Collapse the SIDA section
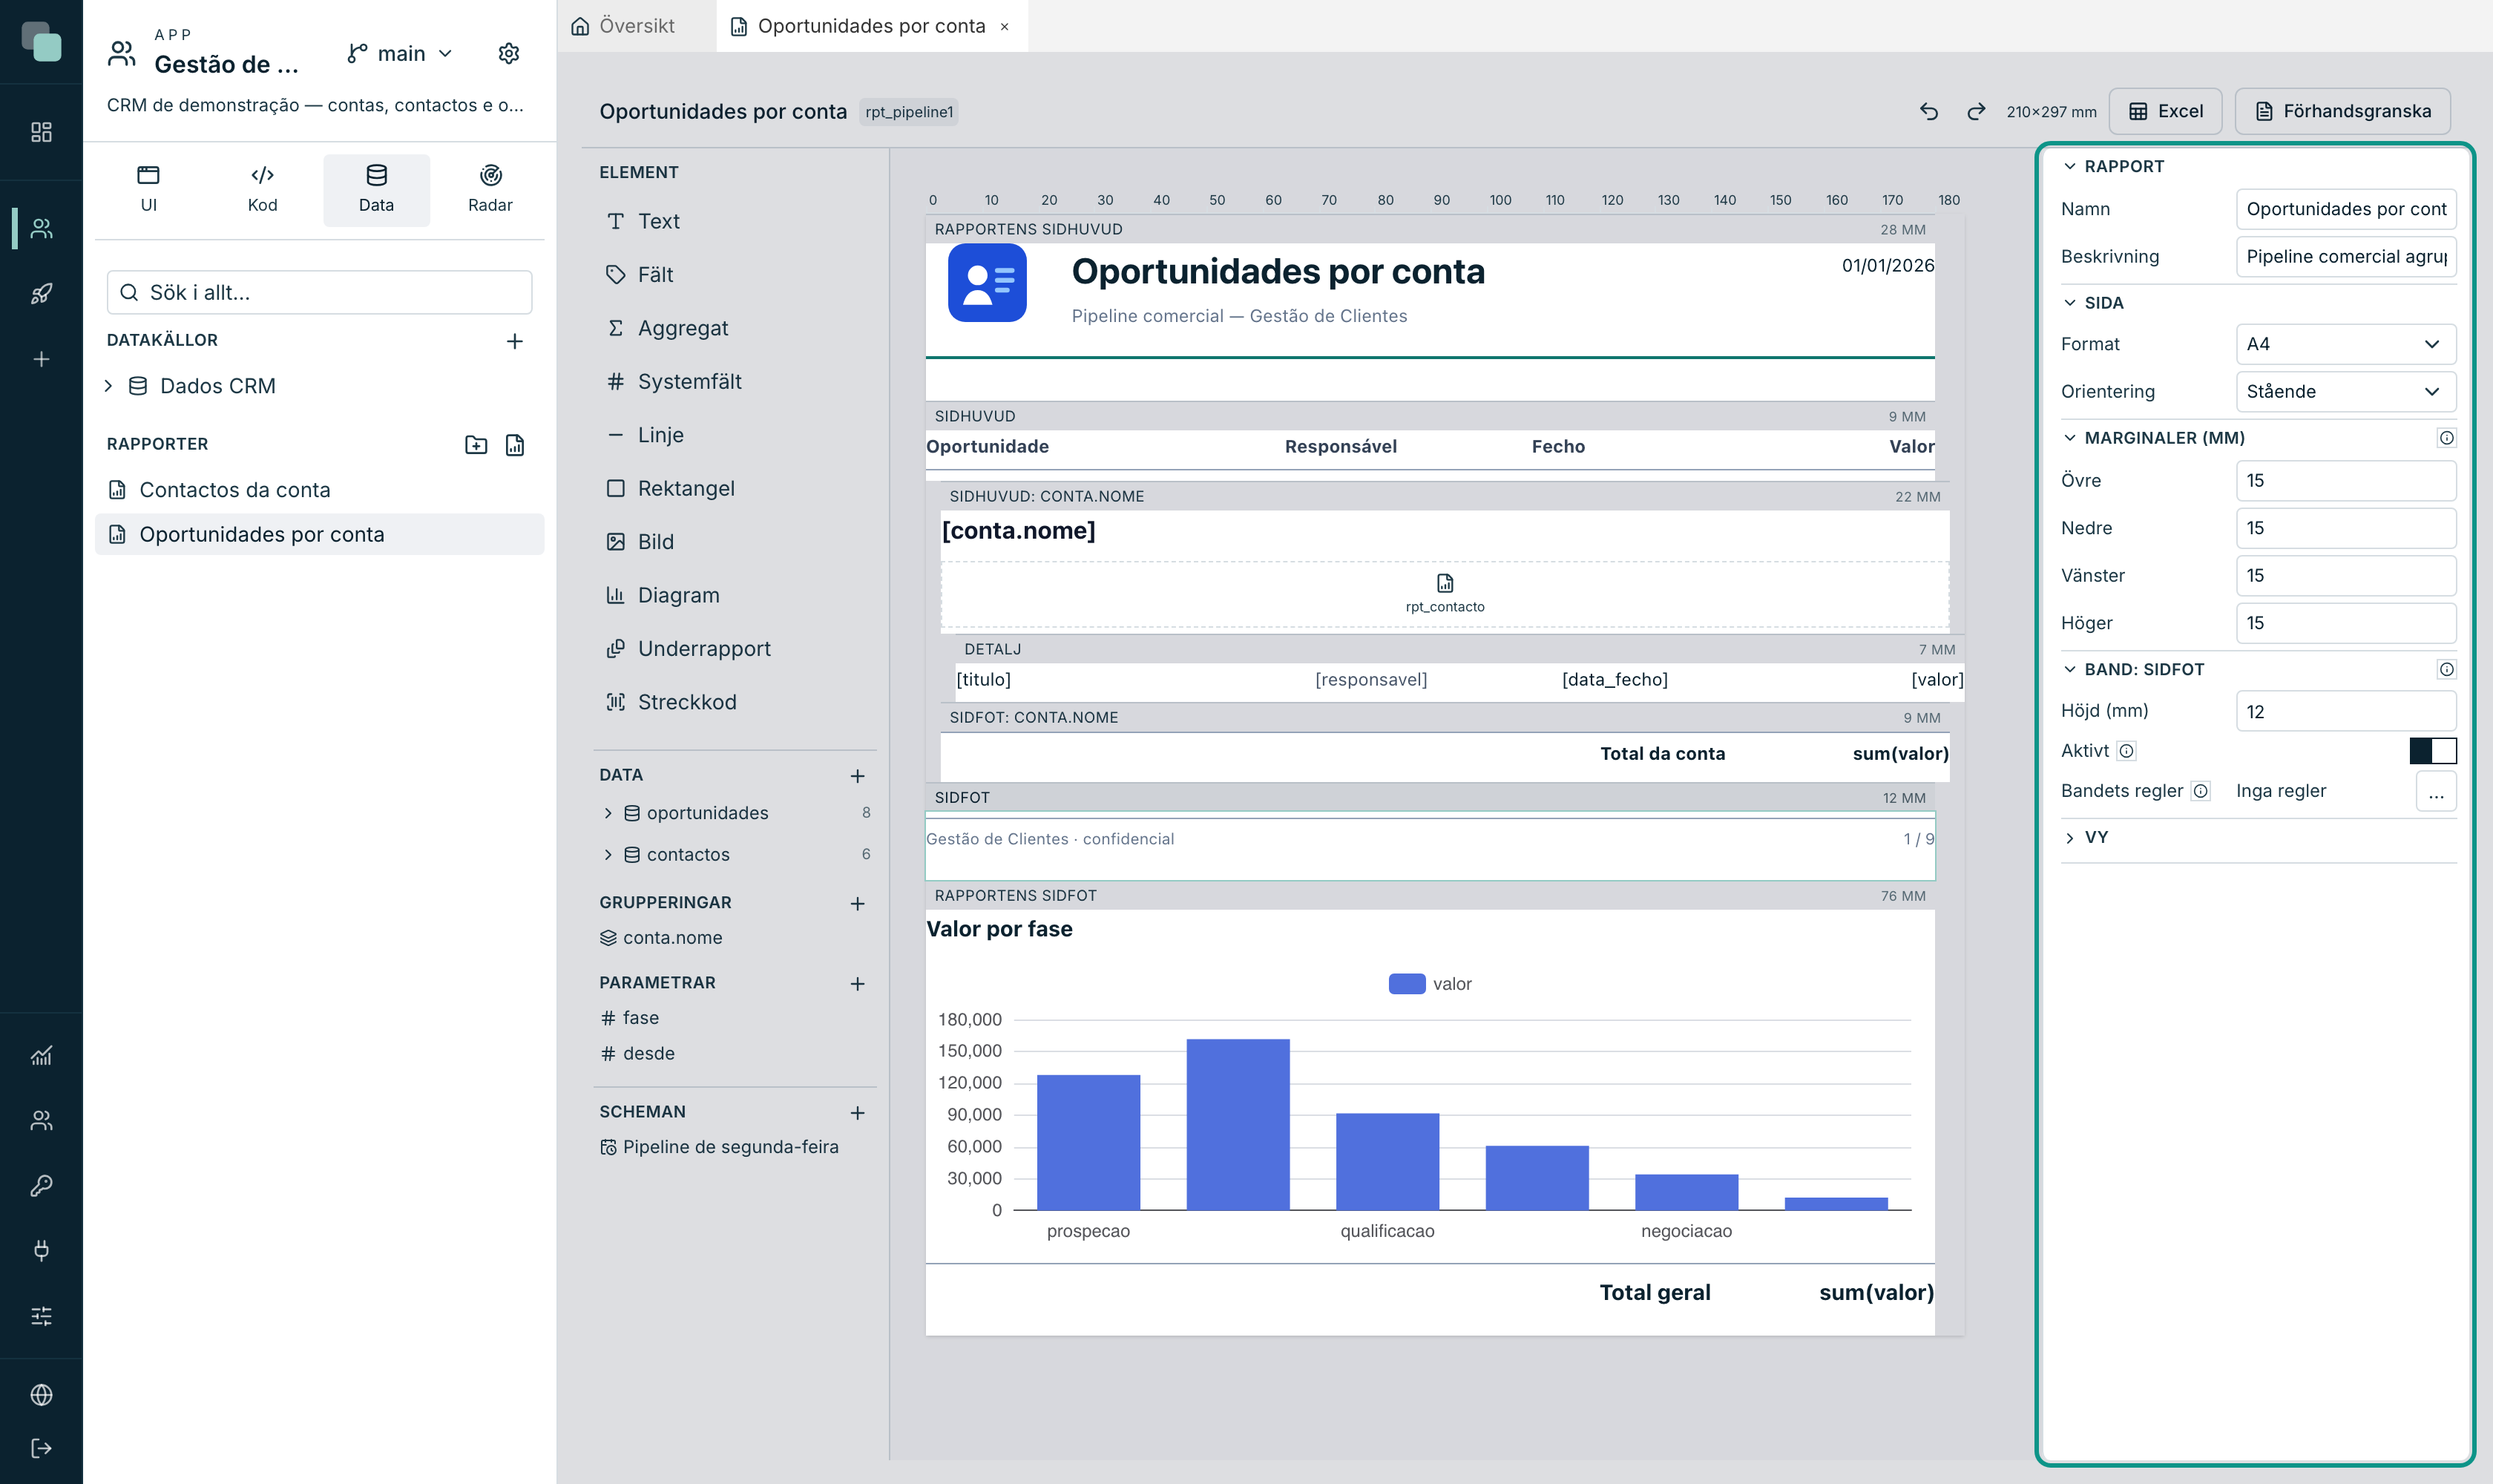 click(2070, 302)
